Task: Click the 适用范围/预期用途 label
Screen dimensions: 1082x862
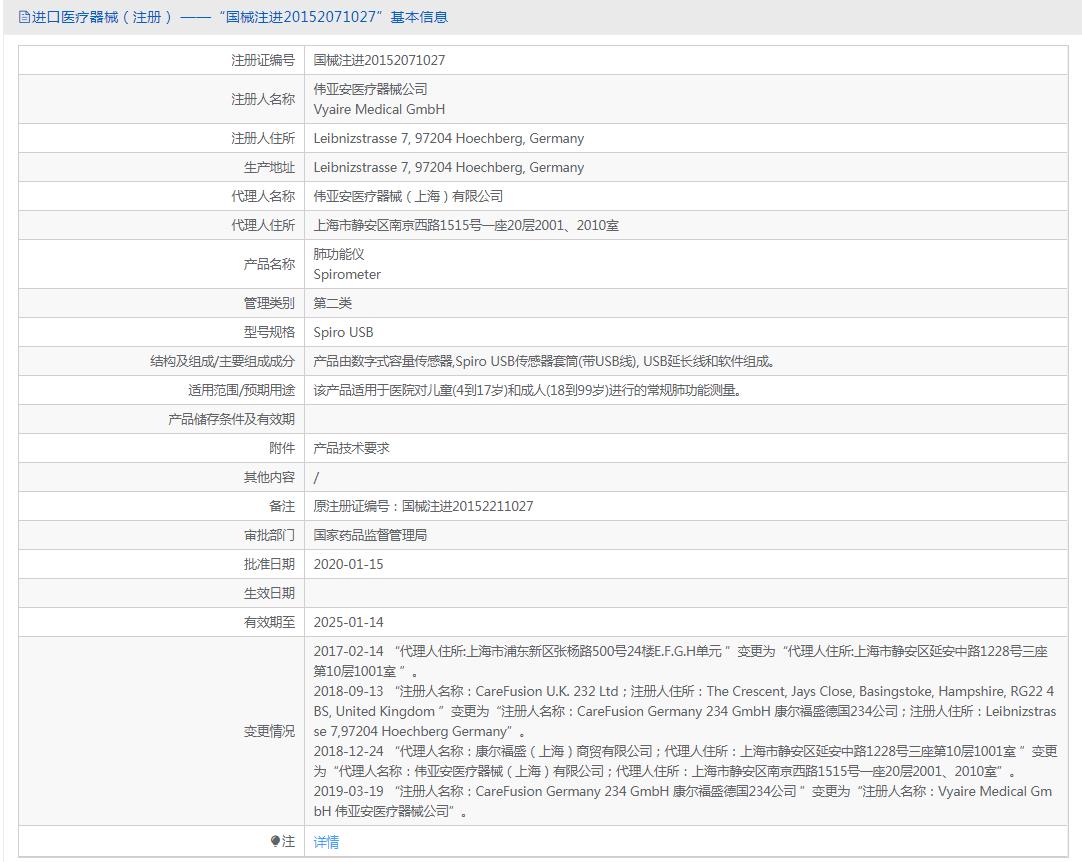Action: point(242,390)
